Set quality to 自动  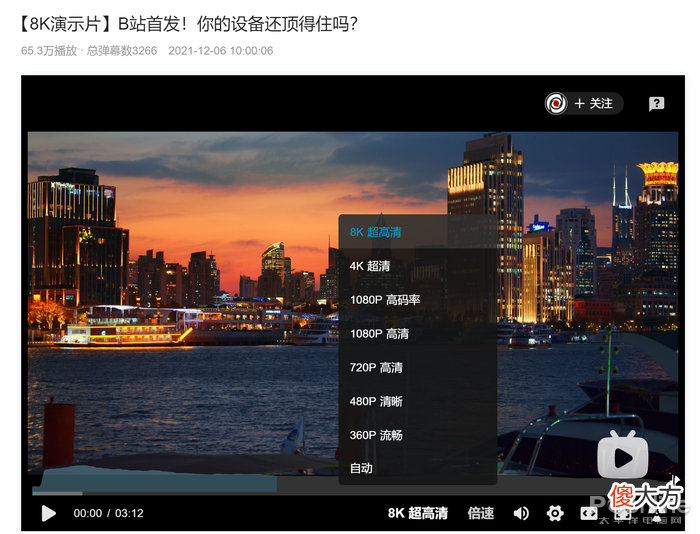(418, 468)
